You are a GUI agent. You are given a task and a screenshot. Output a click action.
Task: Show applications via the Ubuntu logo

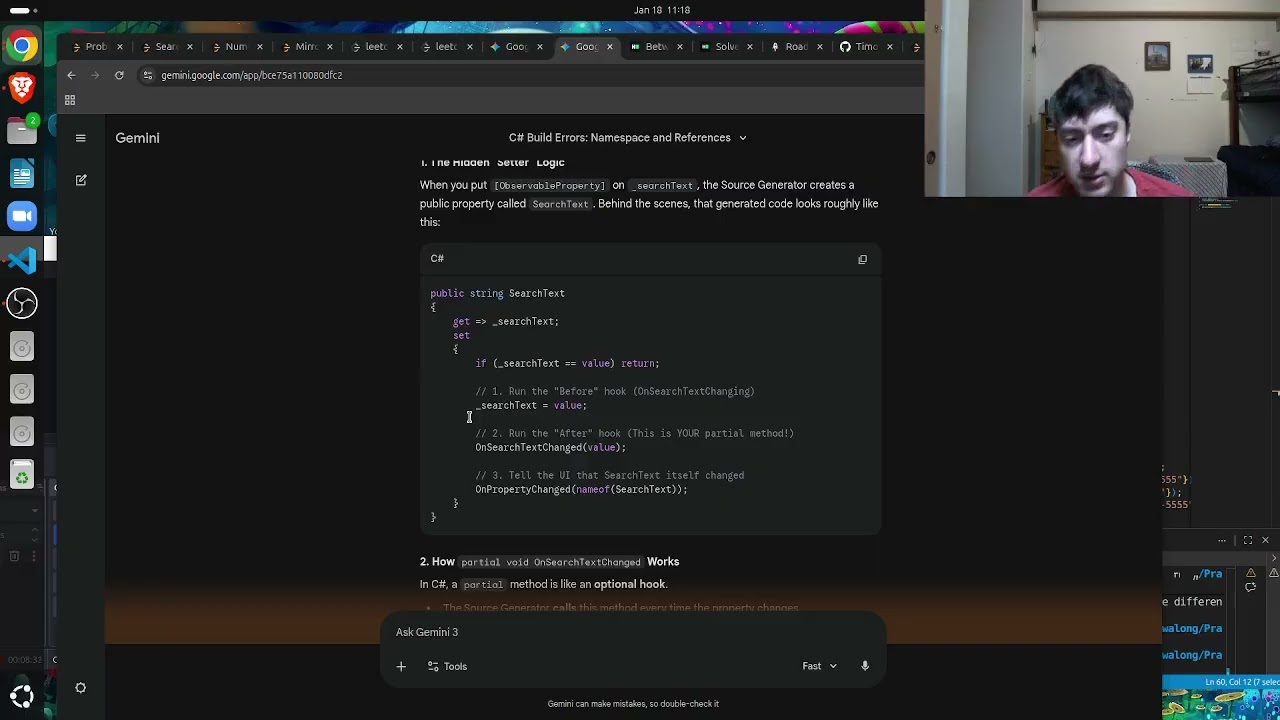click(22, 695)
